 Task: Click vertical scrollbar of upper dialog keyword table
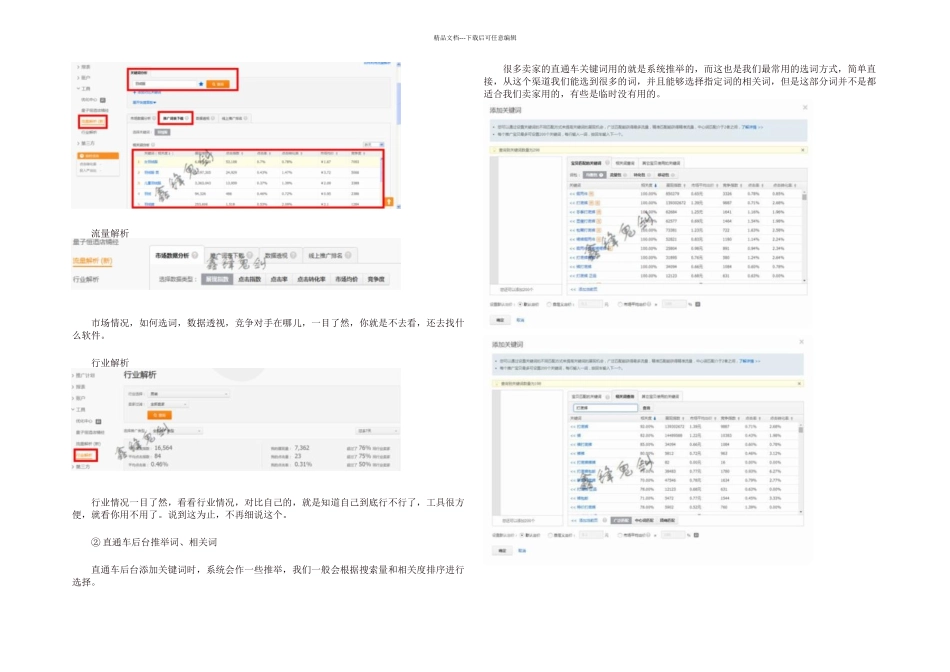[x=804, y=236]
